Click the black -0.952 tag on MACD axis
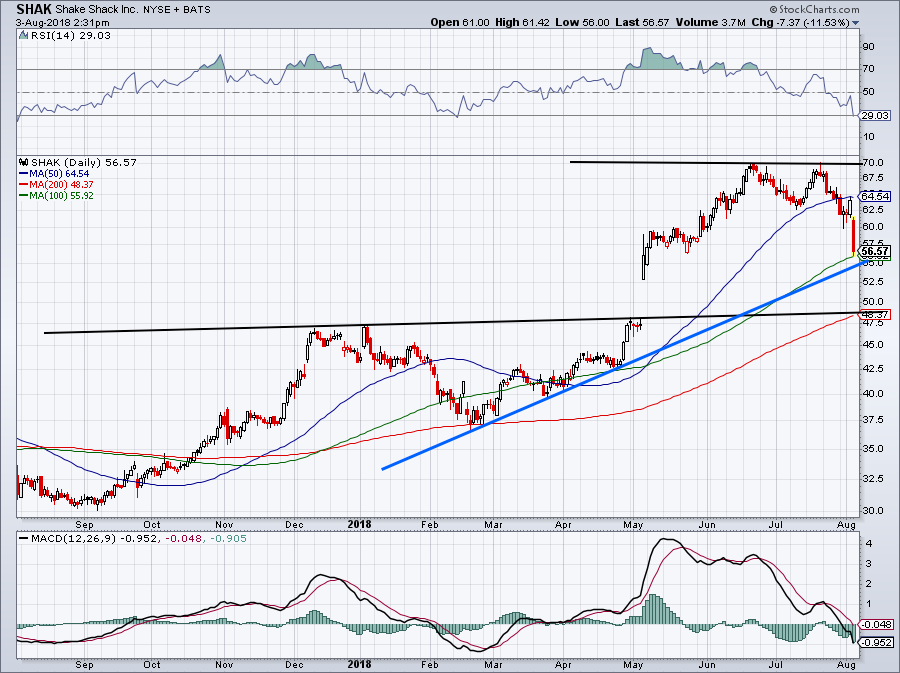The height and width of the screenshot is (673, 900). point(876,643)
